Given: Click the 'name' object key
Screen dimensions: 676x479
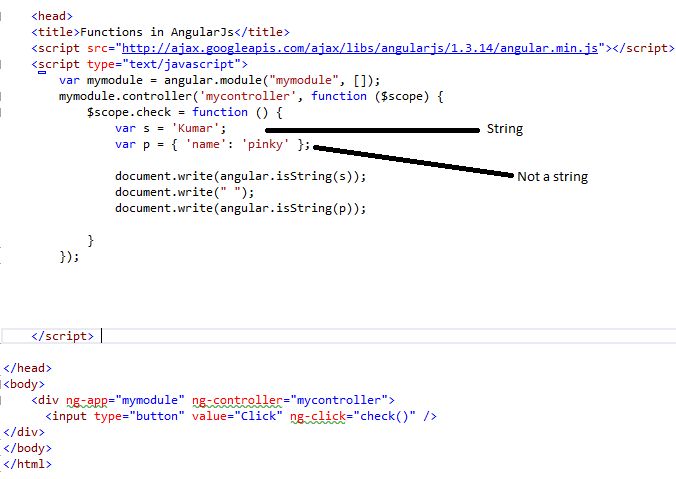Looking at the screenshot, I should tap(206, 144).
